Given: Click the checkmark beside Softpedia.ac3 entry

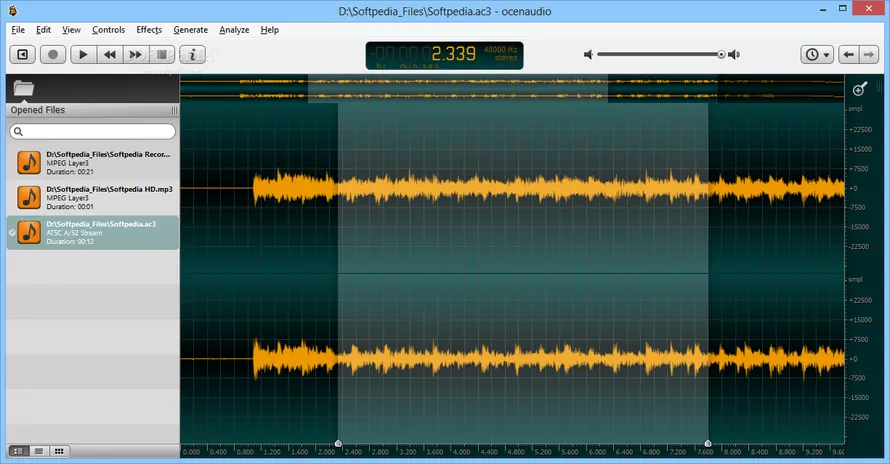Looking at the screenshot, I should coord(12,232).
